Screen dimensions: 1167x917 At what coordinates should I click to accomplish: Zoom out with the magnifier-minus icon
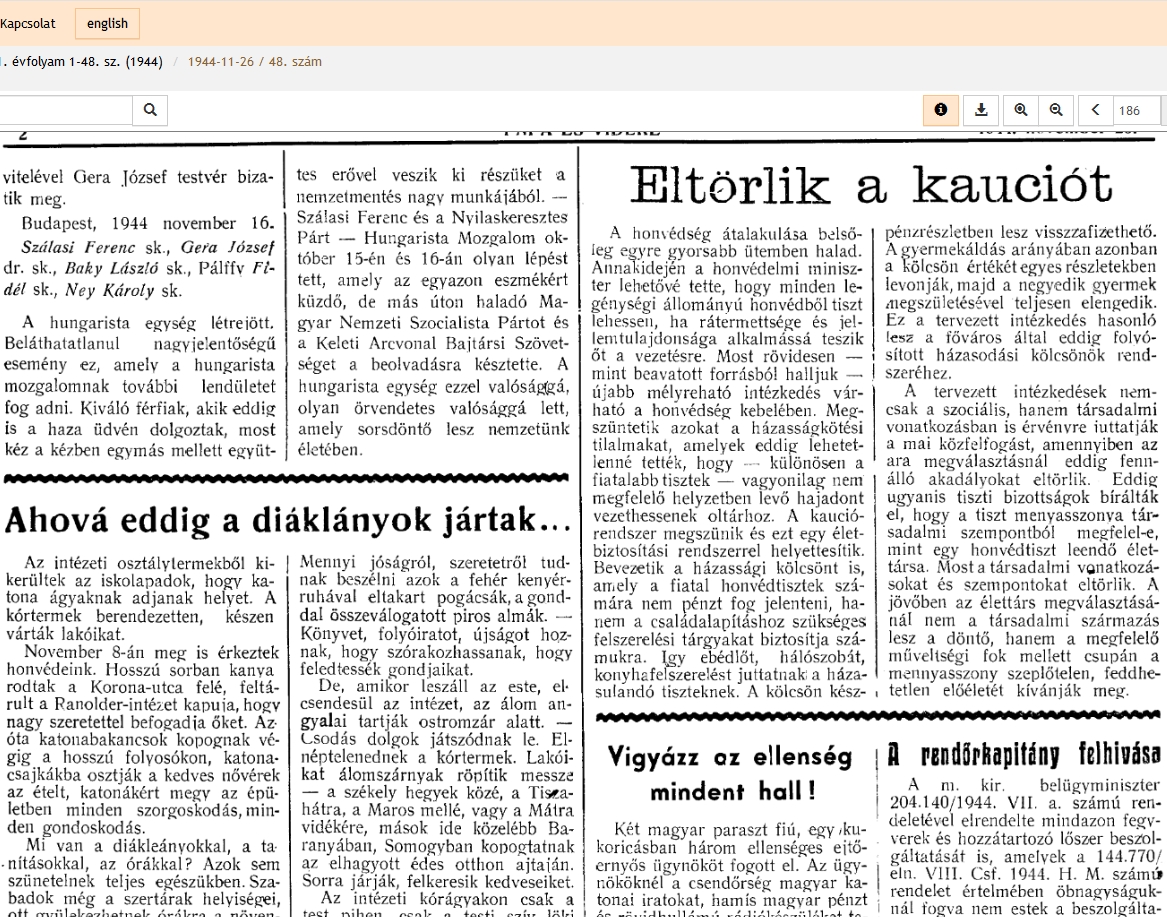[1056, 110]
